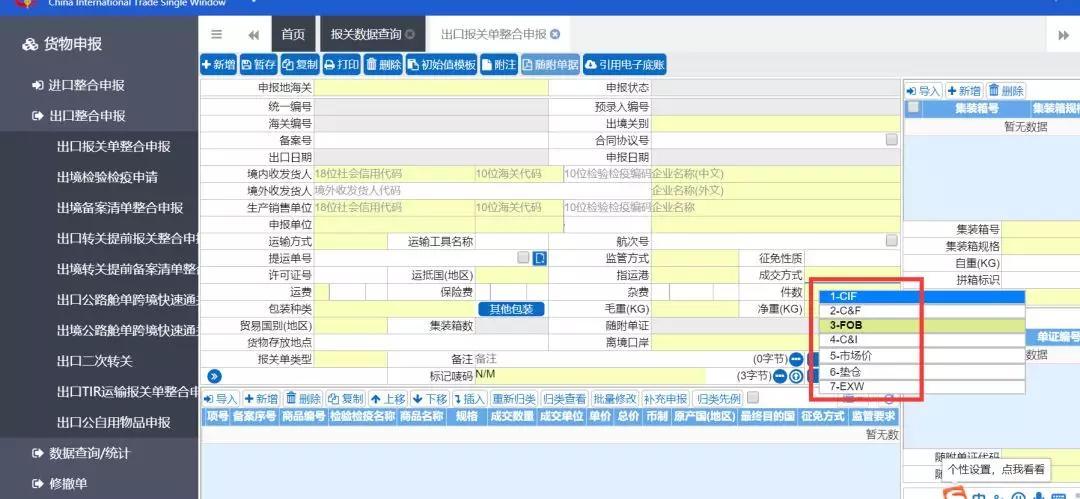Click the 引用电子底账 cloud button
This screenshot has width=1080, height=499.
click(x=624, y=65)
